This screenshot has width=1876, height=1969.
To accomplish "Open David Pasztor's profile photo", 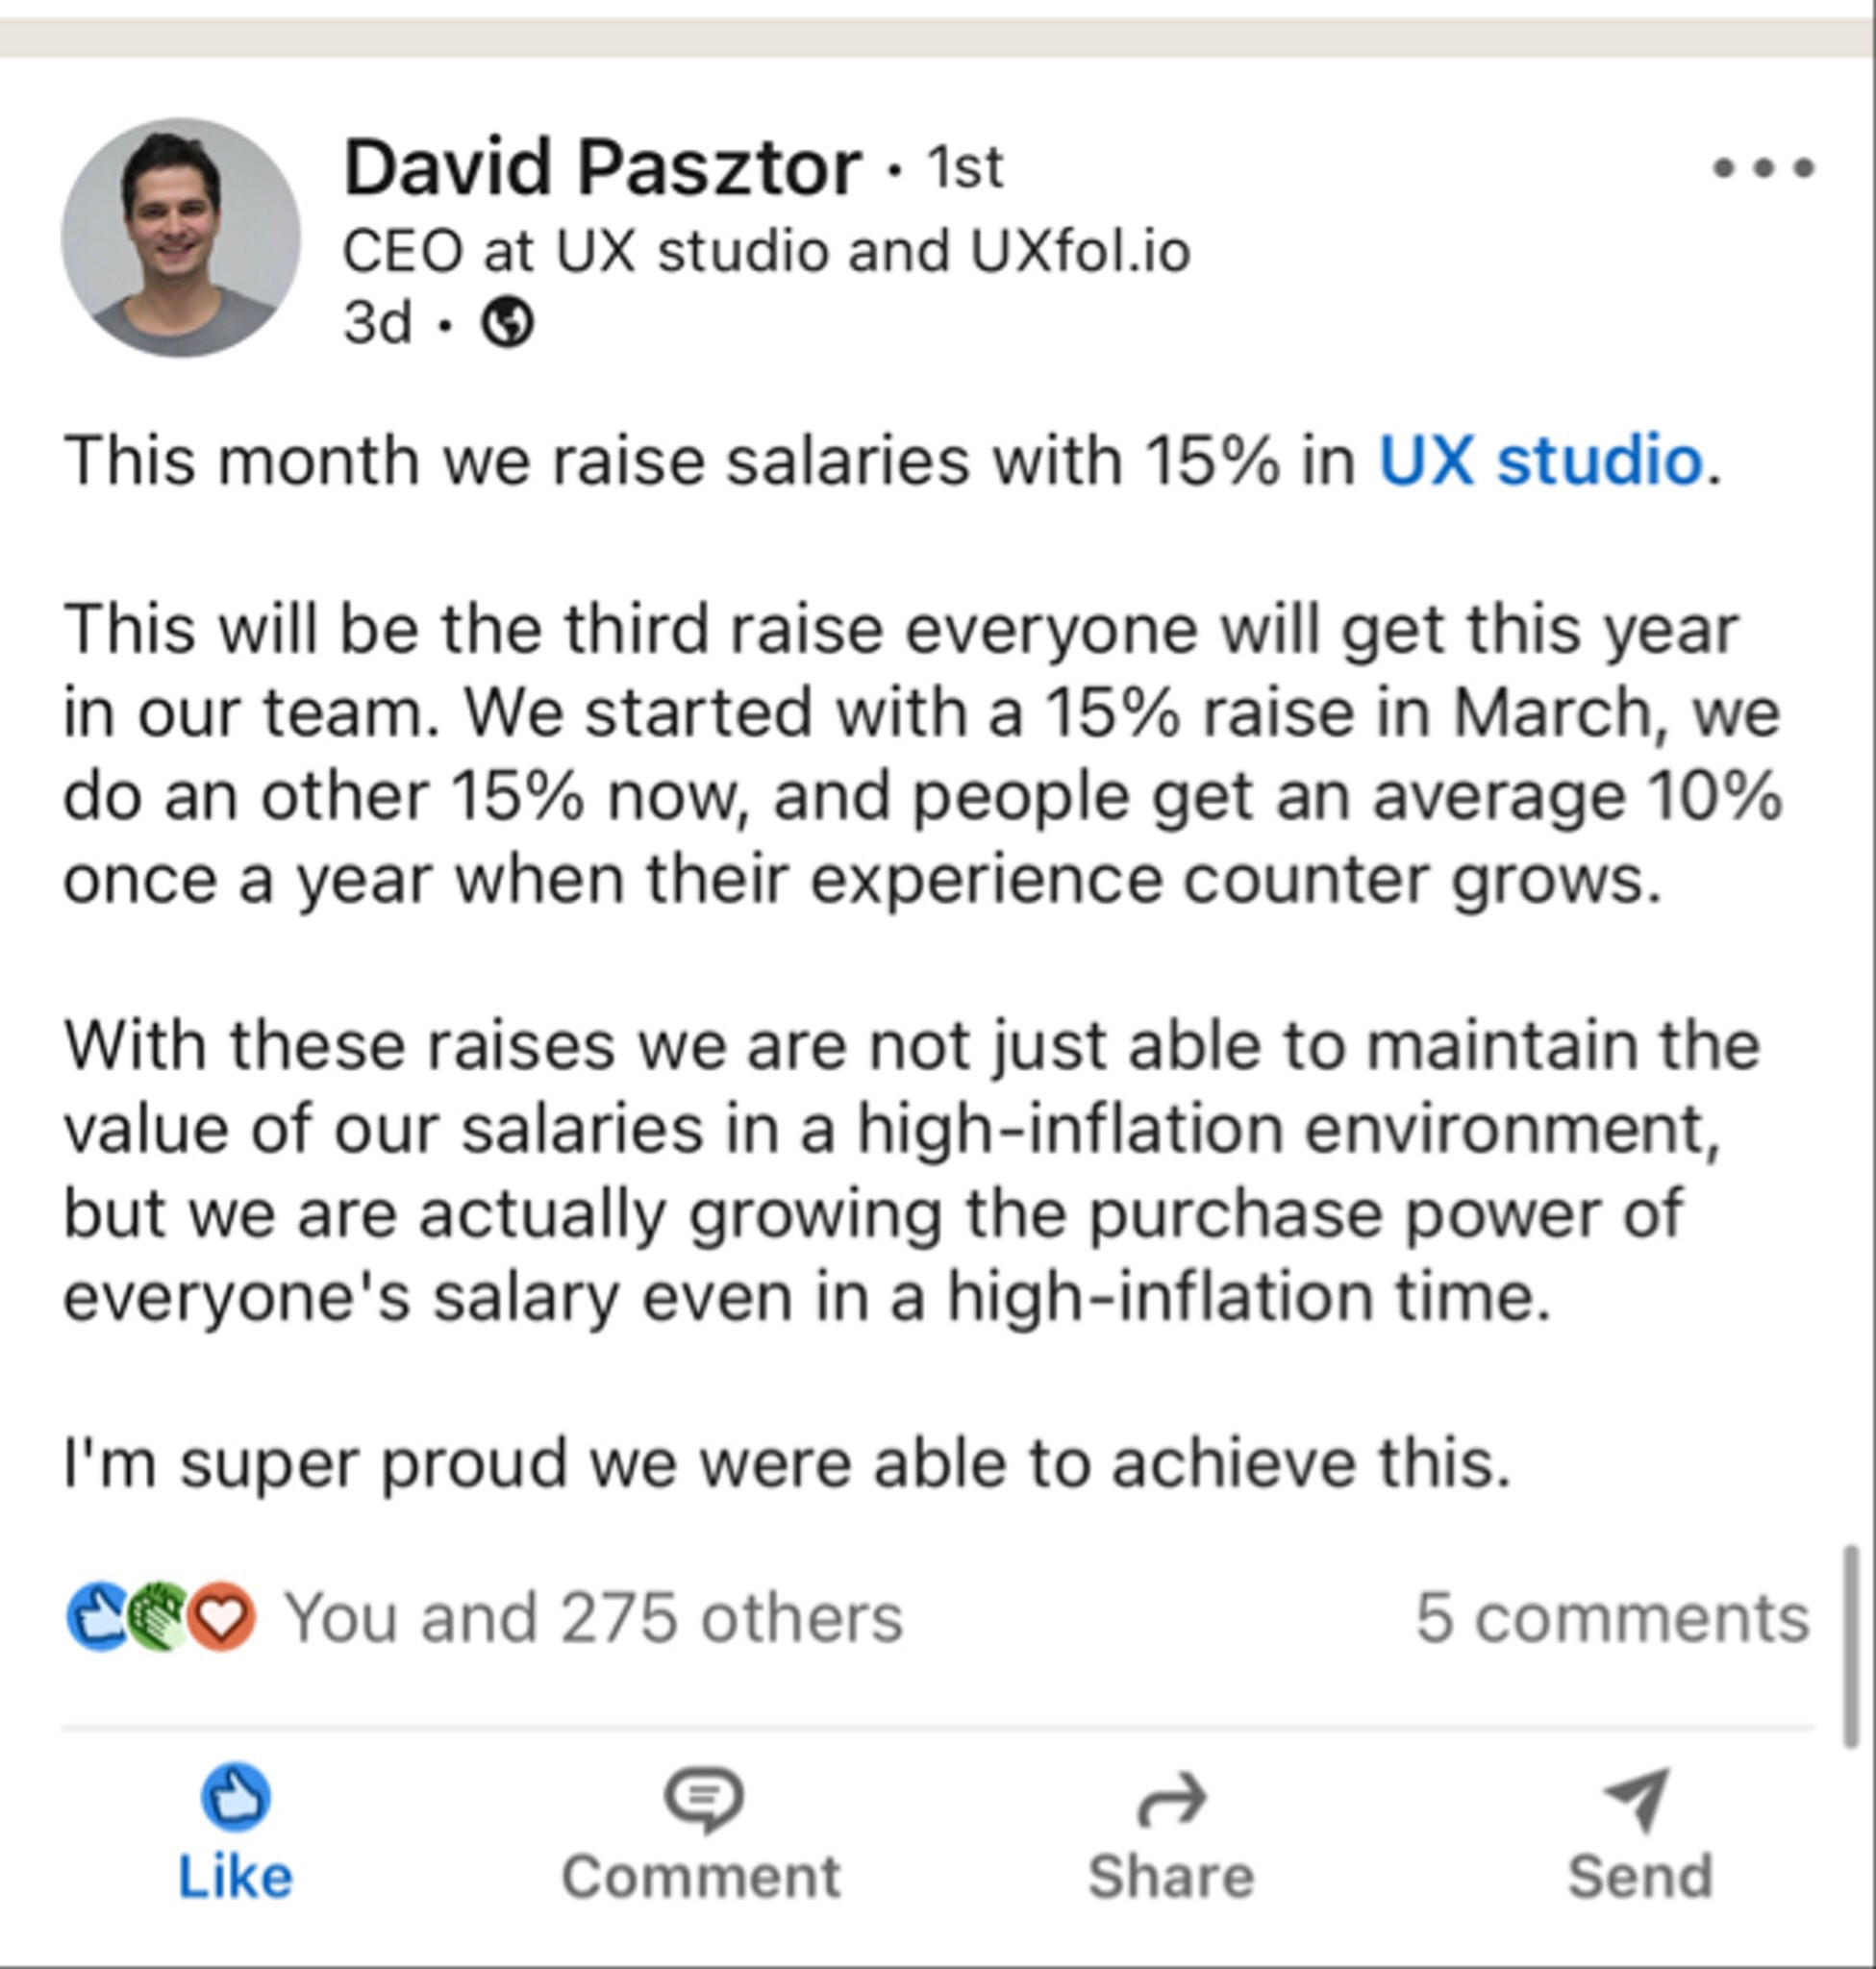I will tap(181, 237).
